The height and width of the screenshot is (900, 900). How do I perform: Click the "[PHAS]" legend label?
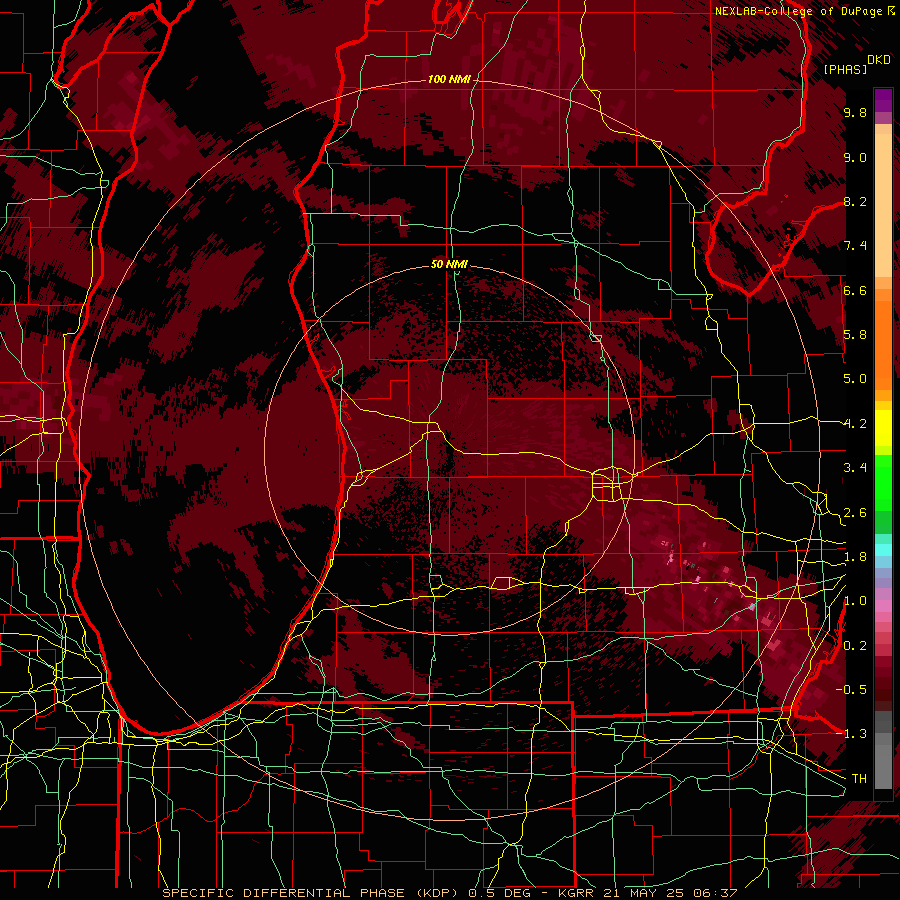pyautogui.click(x=845, y=69)
